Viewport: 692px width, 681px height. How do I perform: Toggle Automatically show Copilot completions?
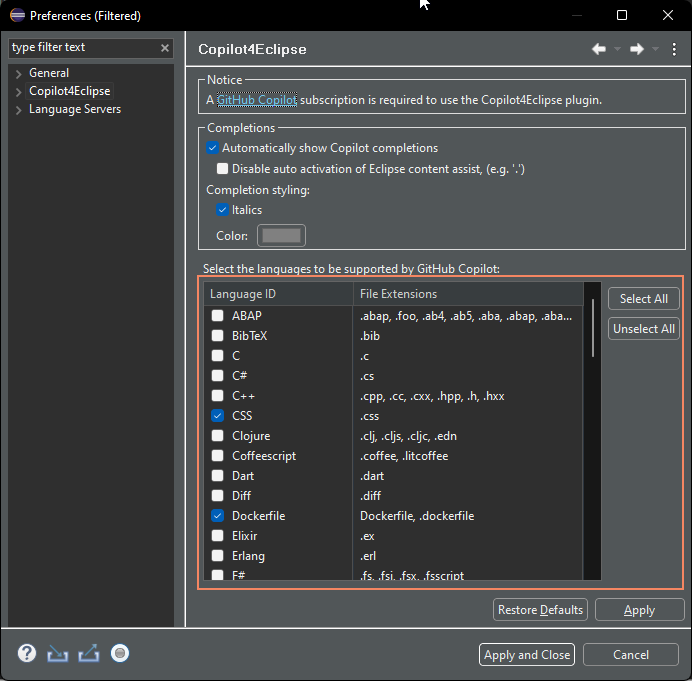tap(212, 148)
